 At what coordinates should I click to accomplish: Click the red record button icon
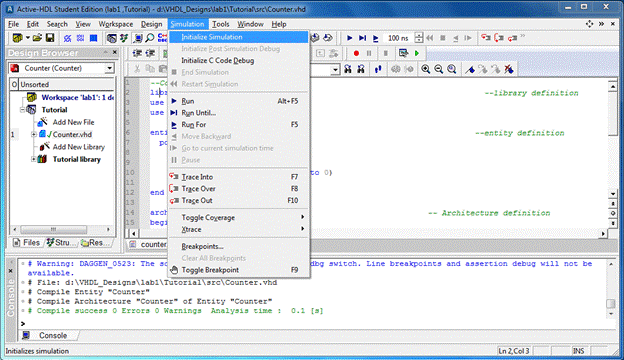pos(356,53)
